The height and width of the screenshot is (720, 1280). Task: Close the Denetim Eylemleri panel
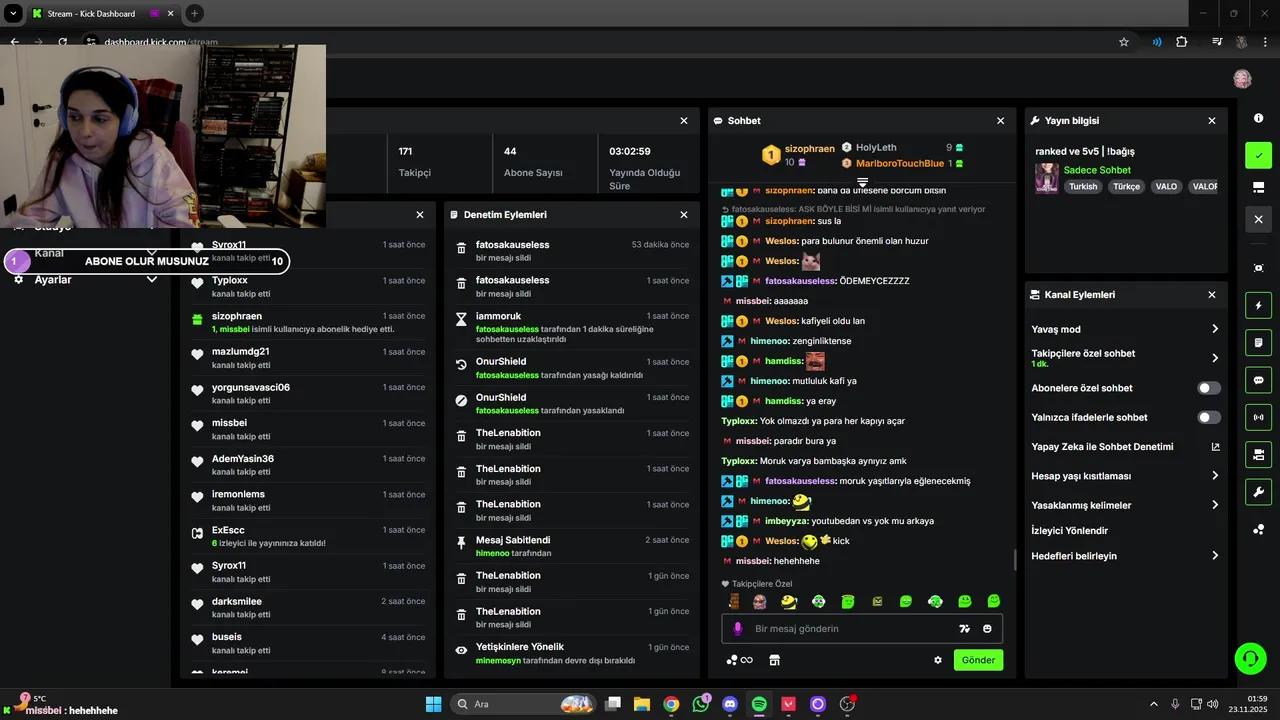tap(684, 215)
